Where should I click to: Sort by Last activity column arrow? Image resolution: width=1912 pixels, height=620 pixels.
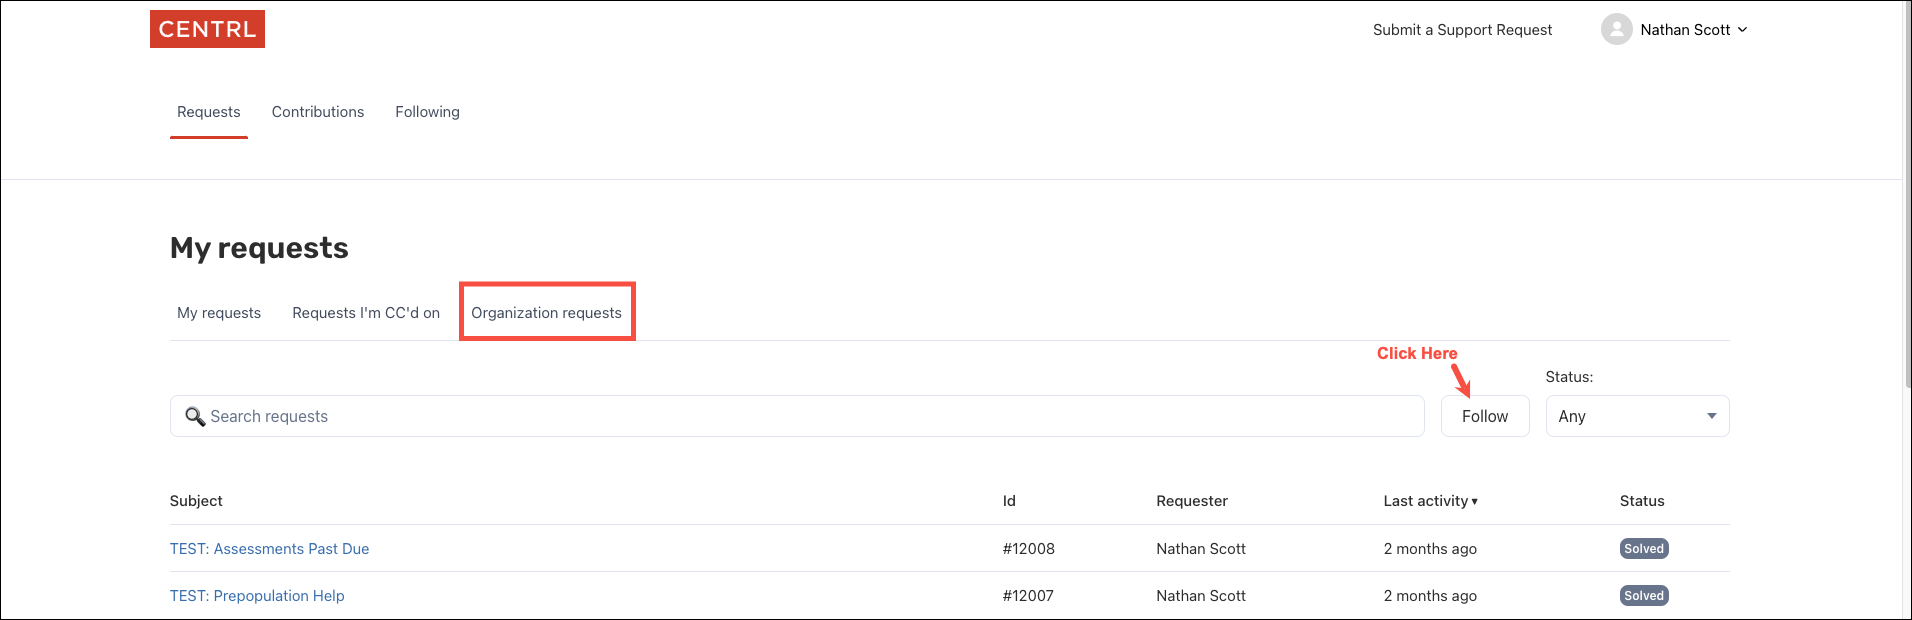point(1474,501)
